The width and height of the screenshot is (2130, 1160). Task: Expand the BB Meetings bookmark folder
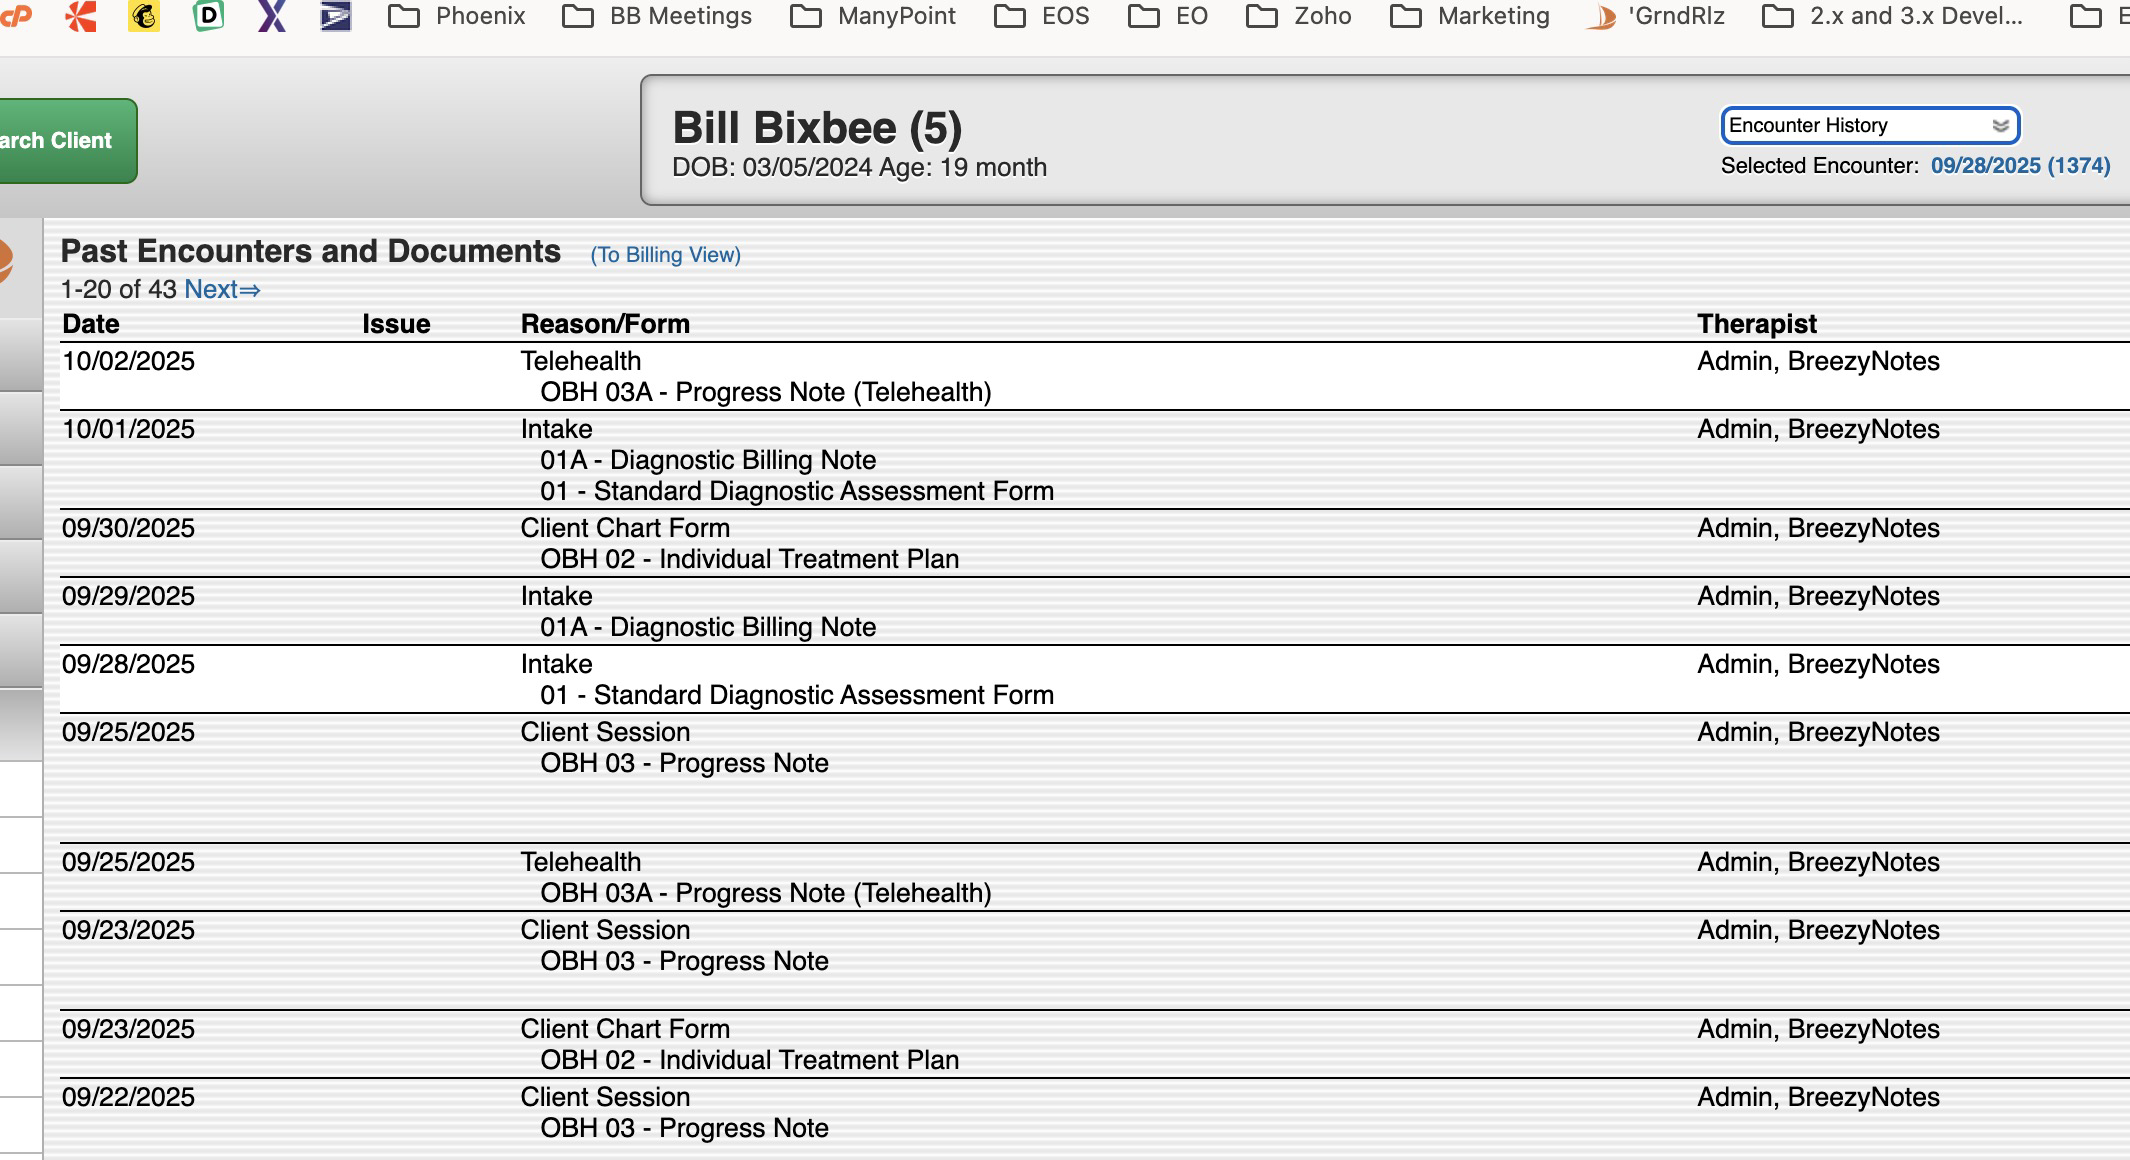[657, 16]
